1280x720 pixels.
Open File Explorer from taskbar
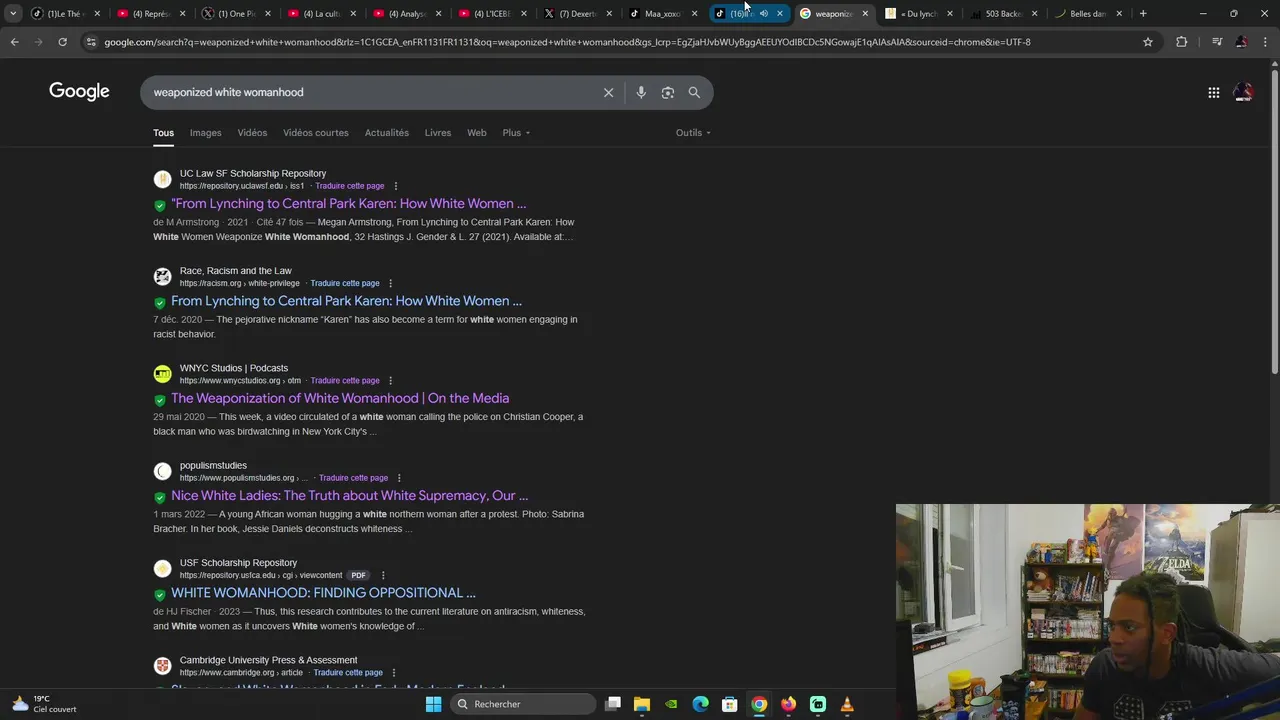point(642,704)
